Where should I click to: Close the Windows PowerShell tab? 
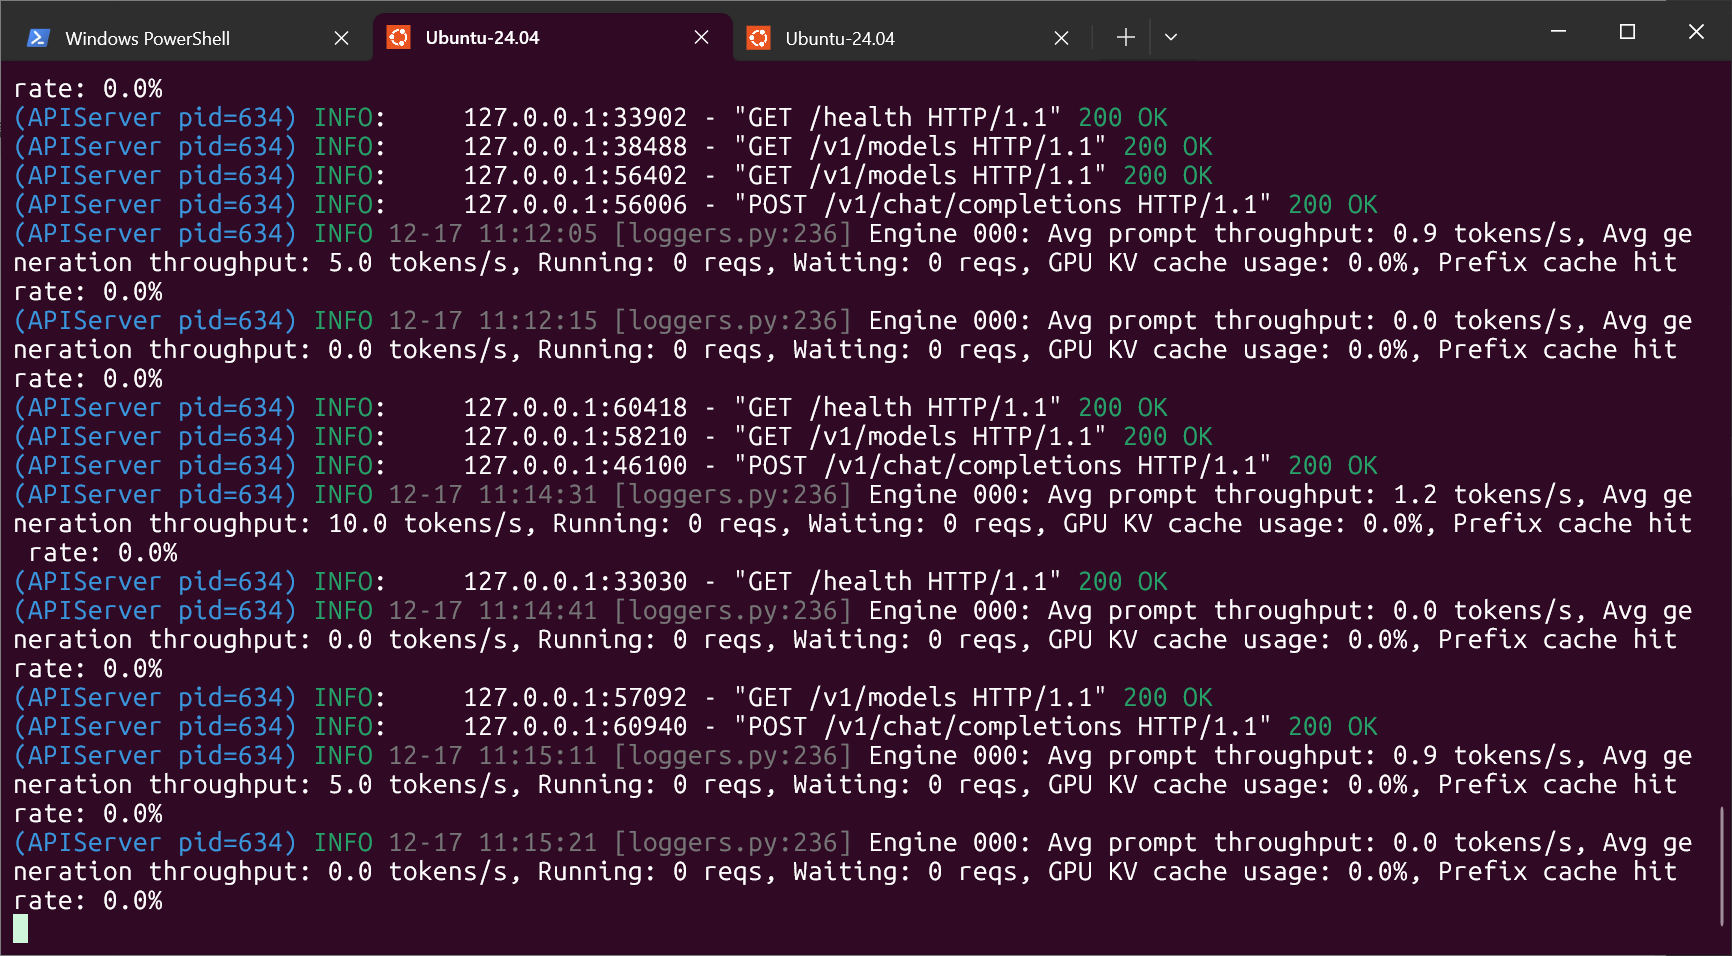click(x=341, y=38)
